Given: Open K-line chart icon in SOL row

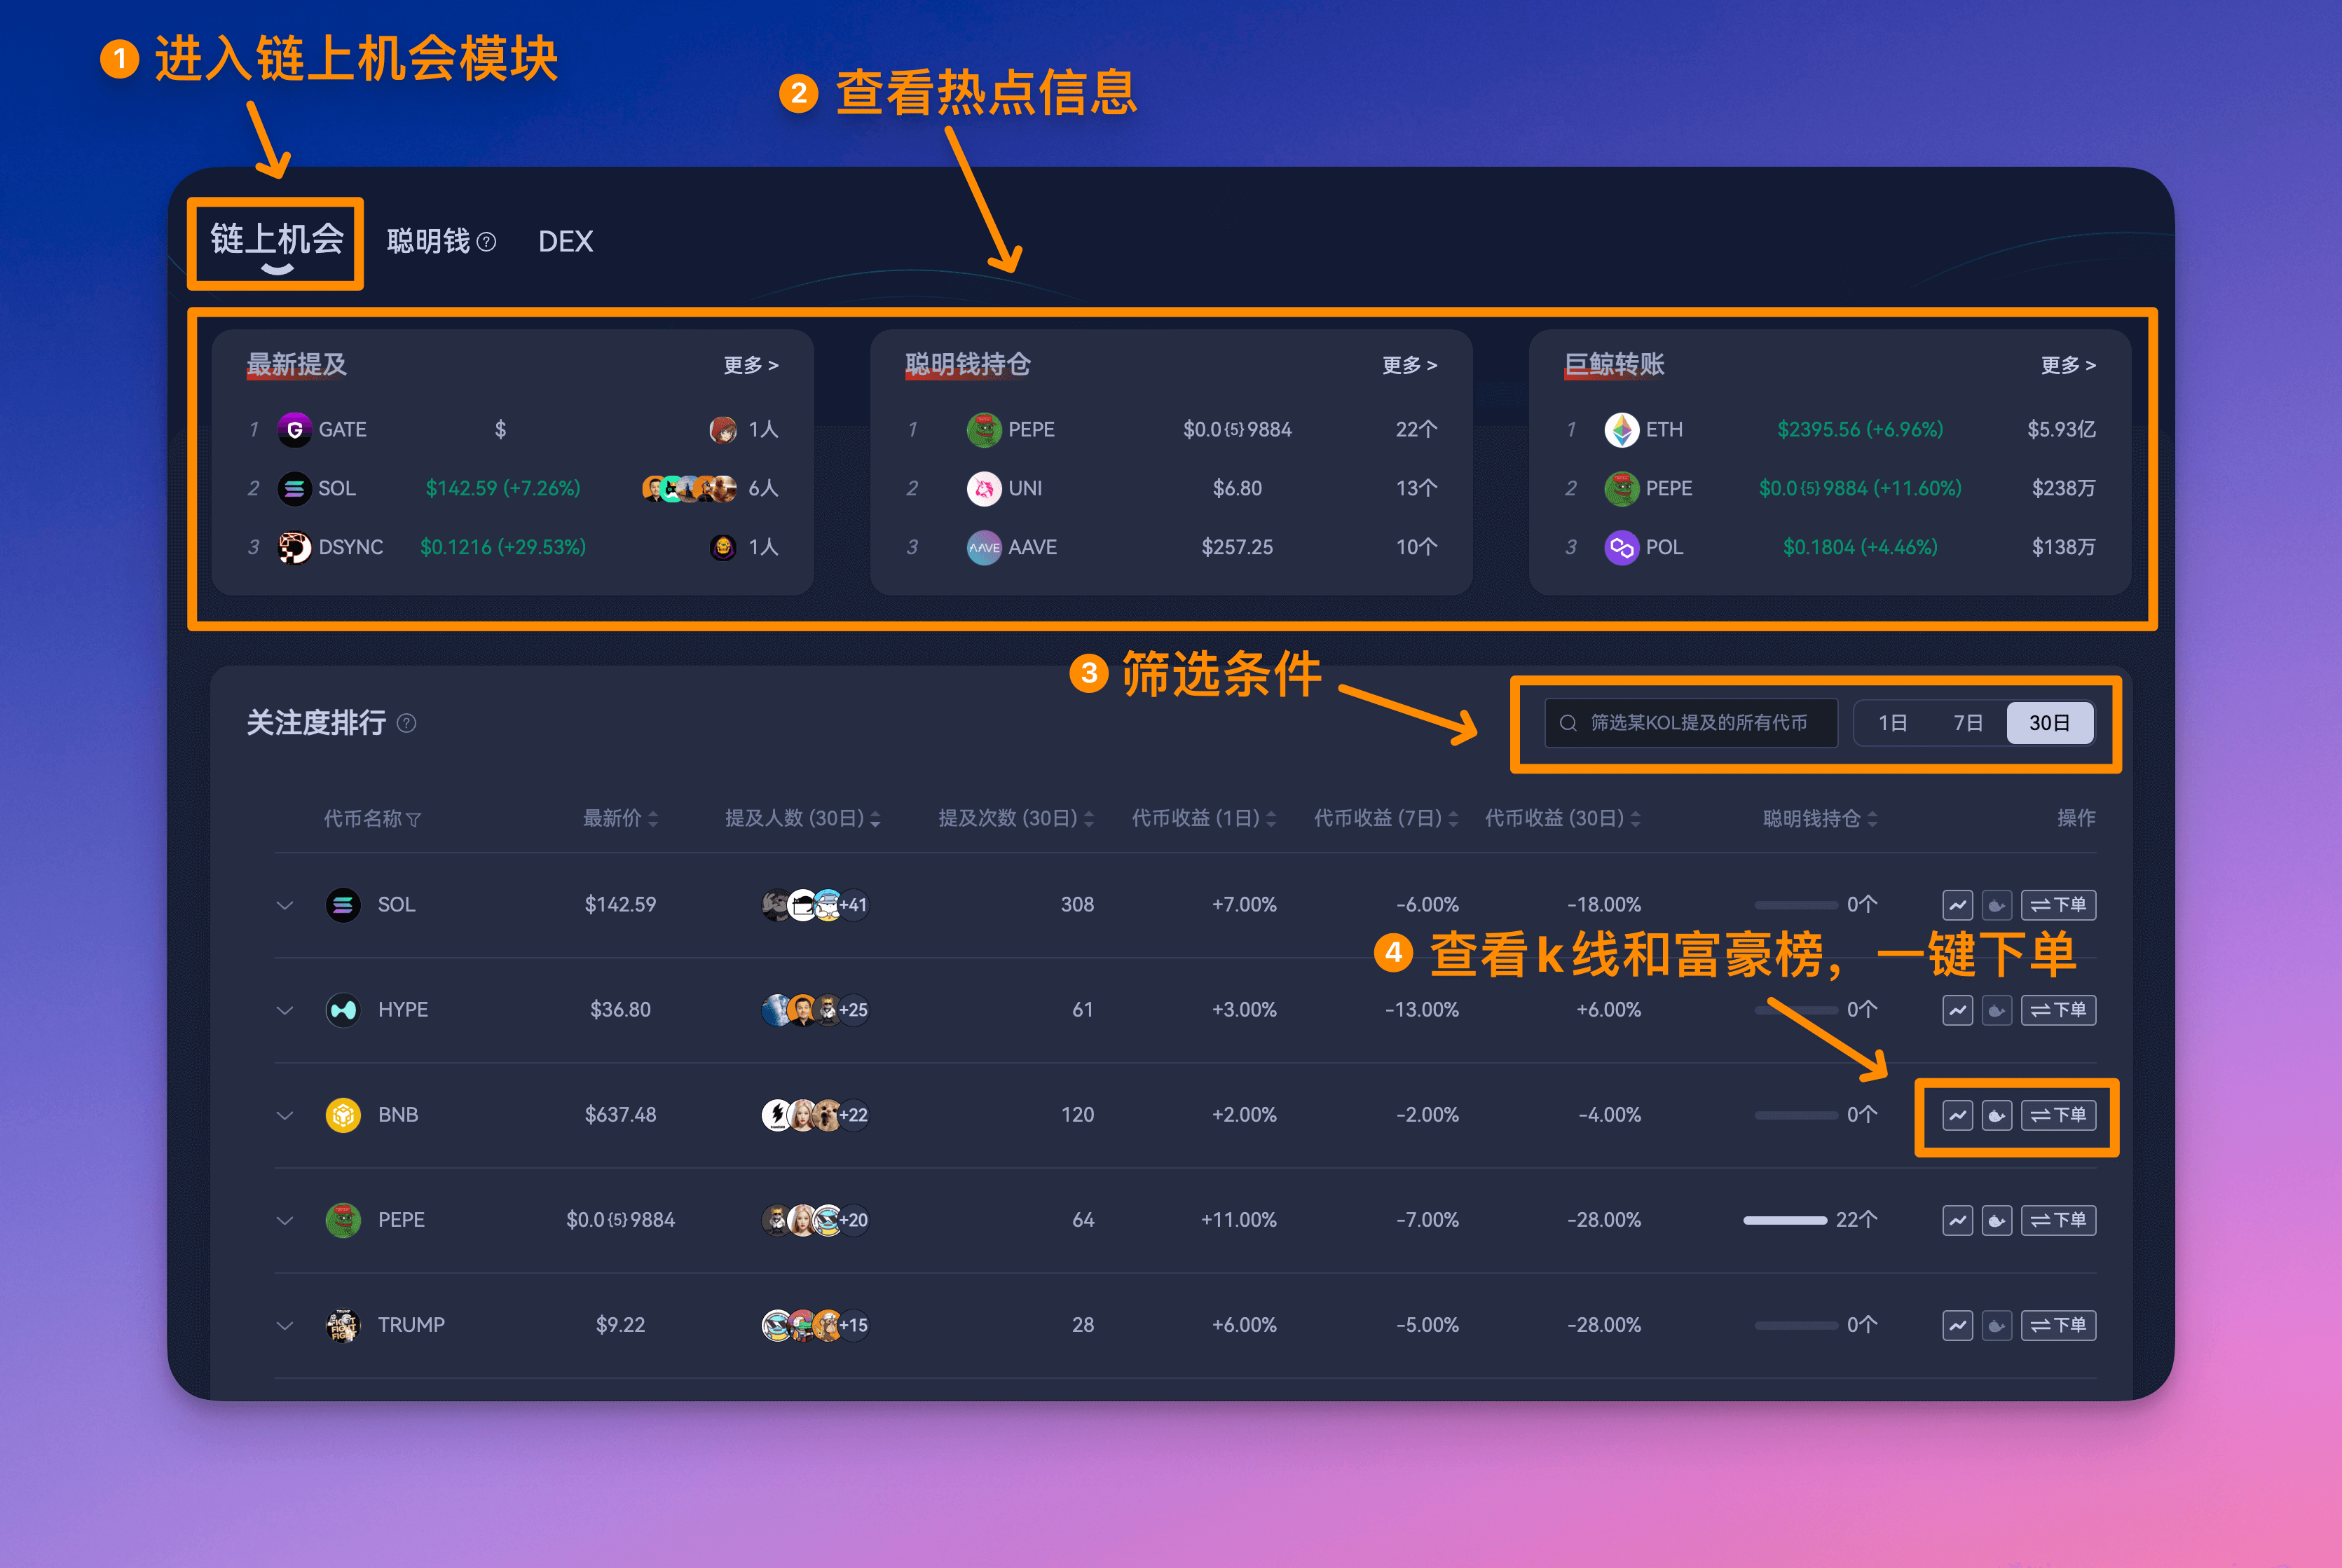Looking at the screenshot, I should coord(1957,905).
